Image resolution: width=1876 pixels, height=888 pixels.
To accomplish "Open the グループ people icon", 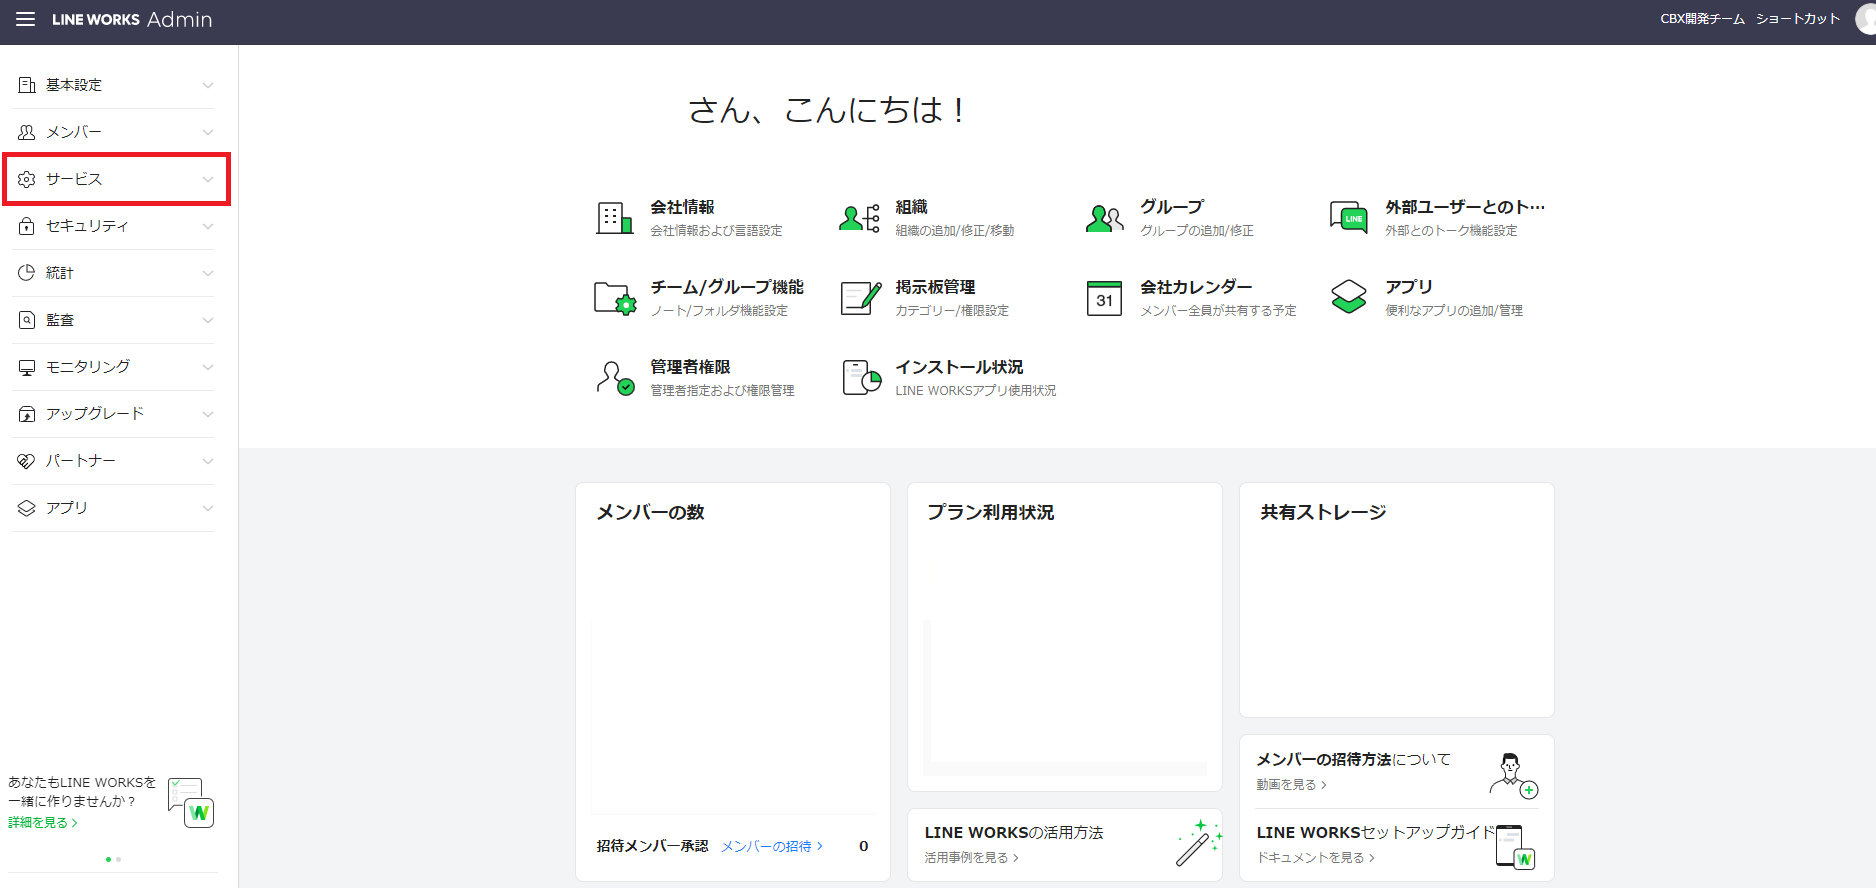I will click(x=1104, y=217).
